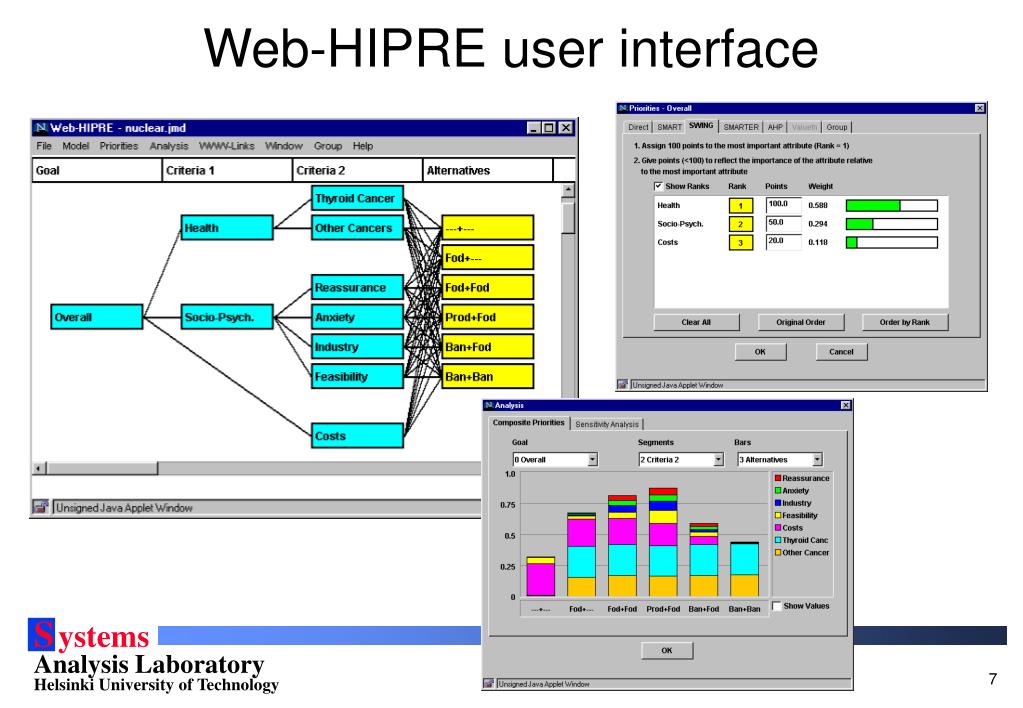
Task: Click the Costs points field 20.0
Action: (783, 241)
